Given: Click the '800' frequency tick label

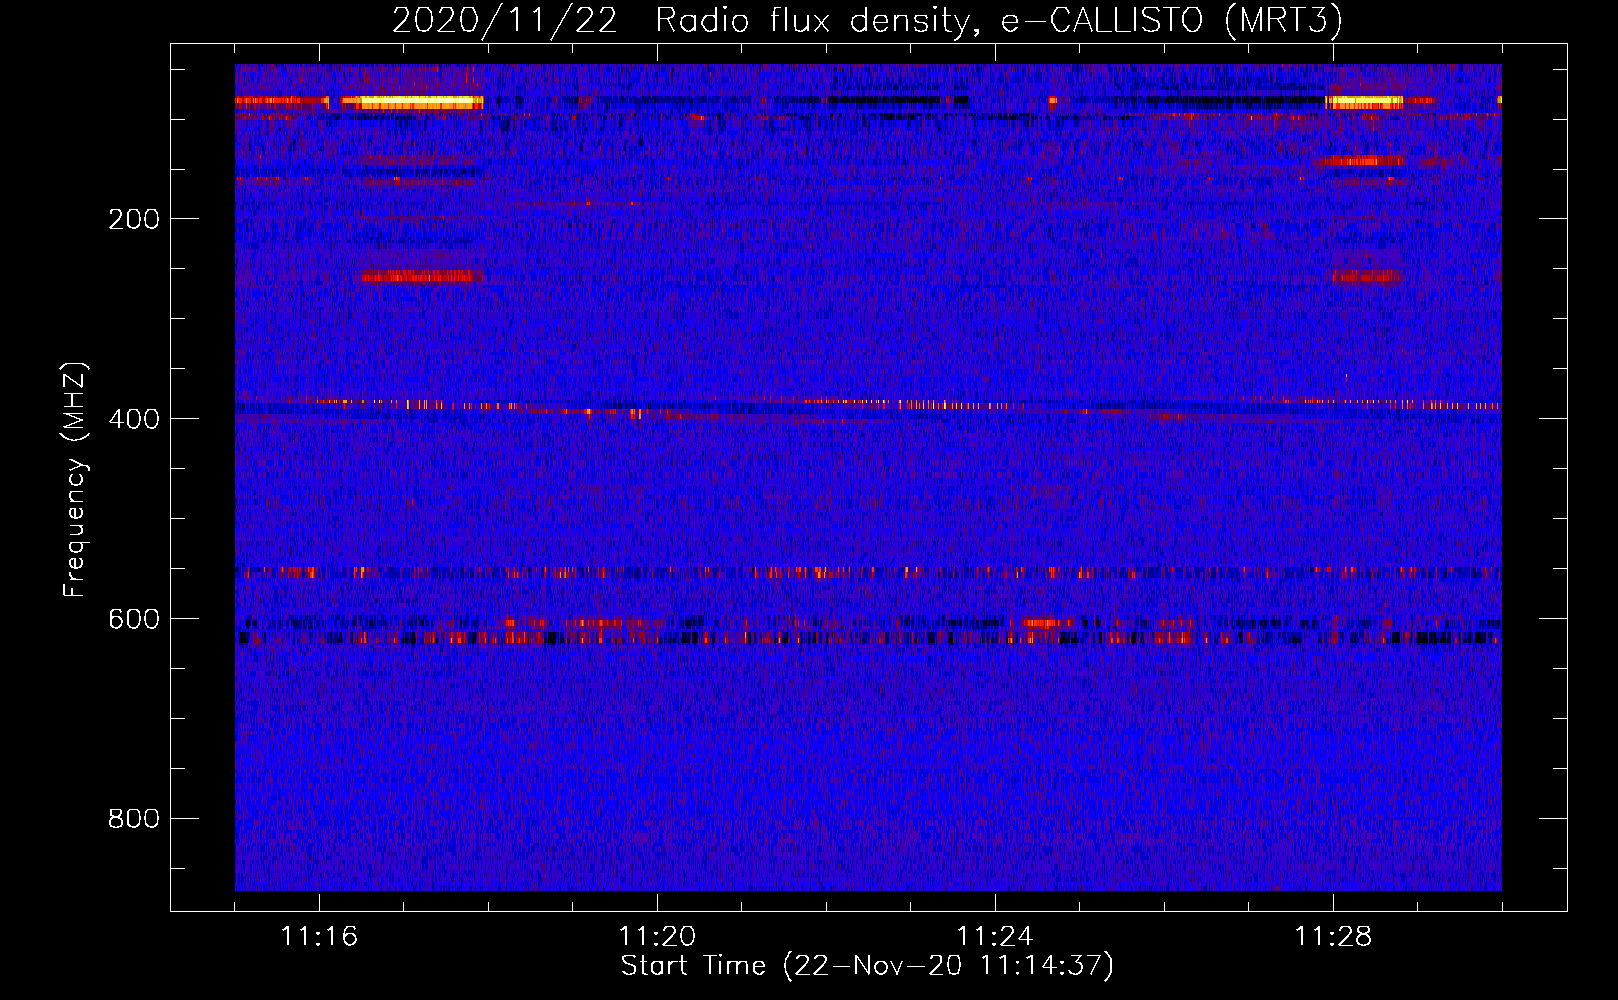Looking at the screenshot, I should [x=134, y=819].
